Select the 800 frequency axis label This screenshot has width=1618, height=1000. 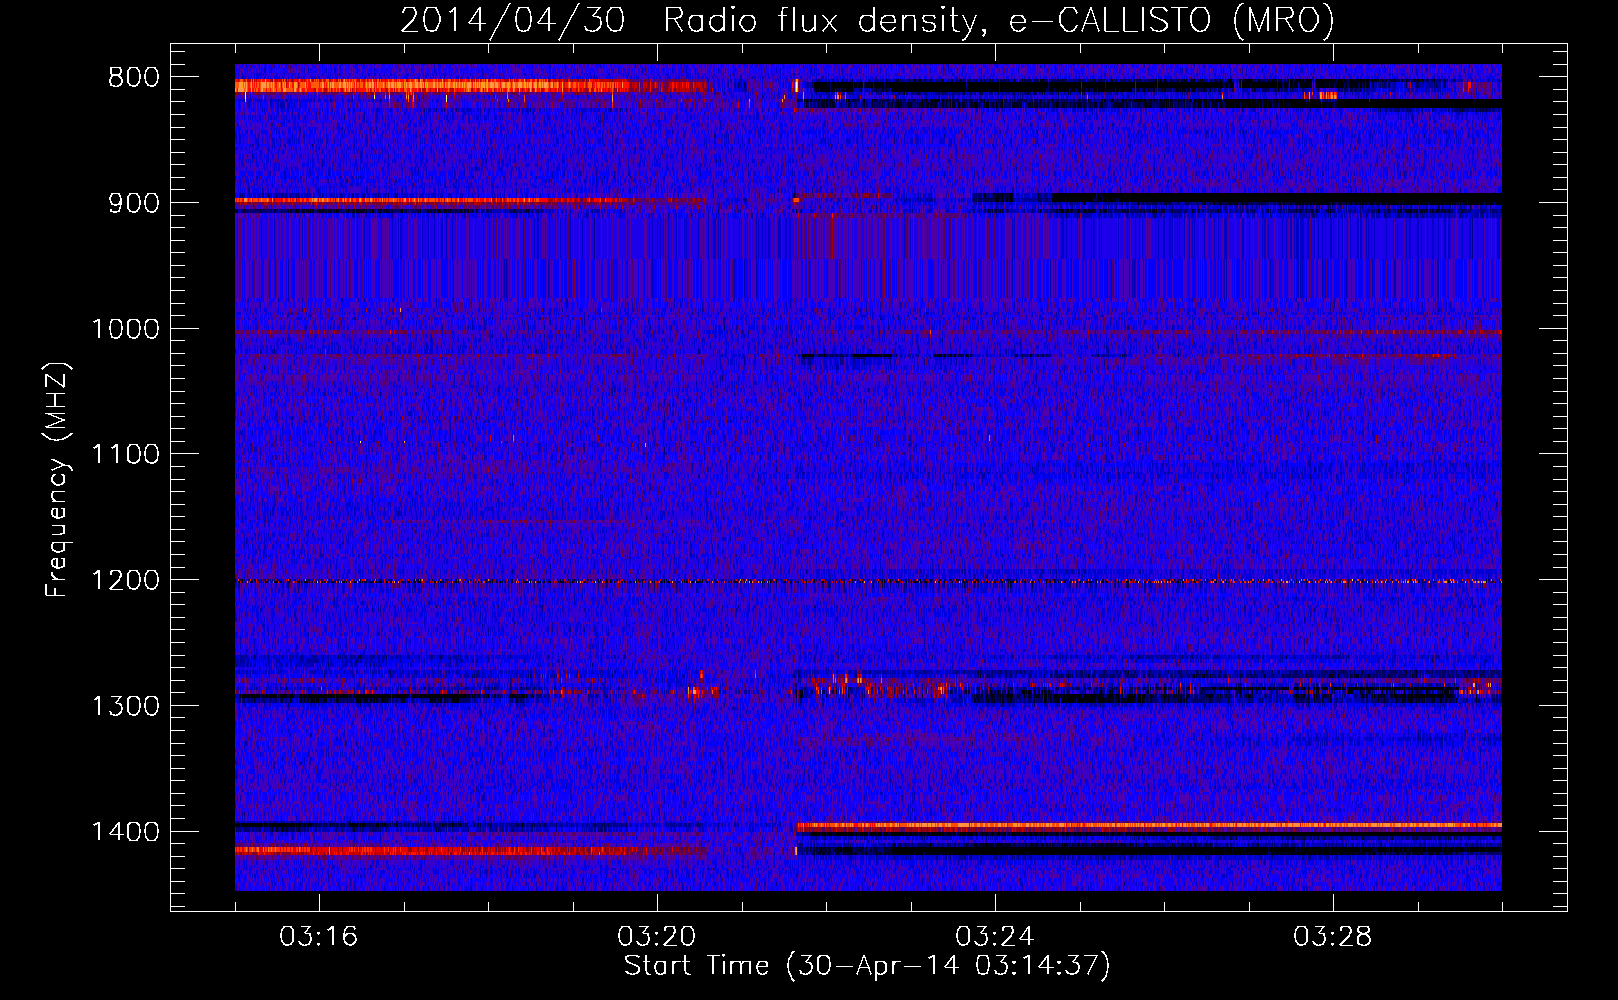pyautogui.click(x=133, y=78)
